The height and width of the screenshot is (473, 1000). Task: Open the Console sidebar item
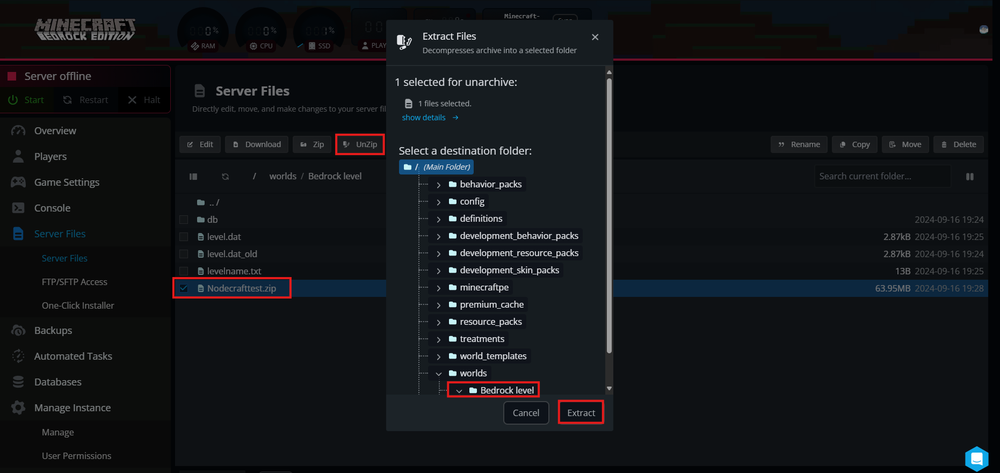[x=52, y=208]
